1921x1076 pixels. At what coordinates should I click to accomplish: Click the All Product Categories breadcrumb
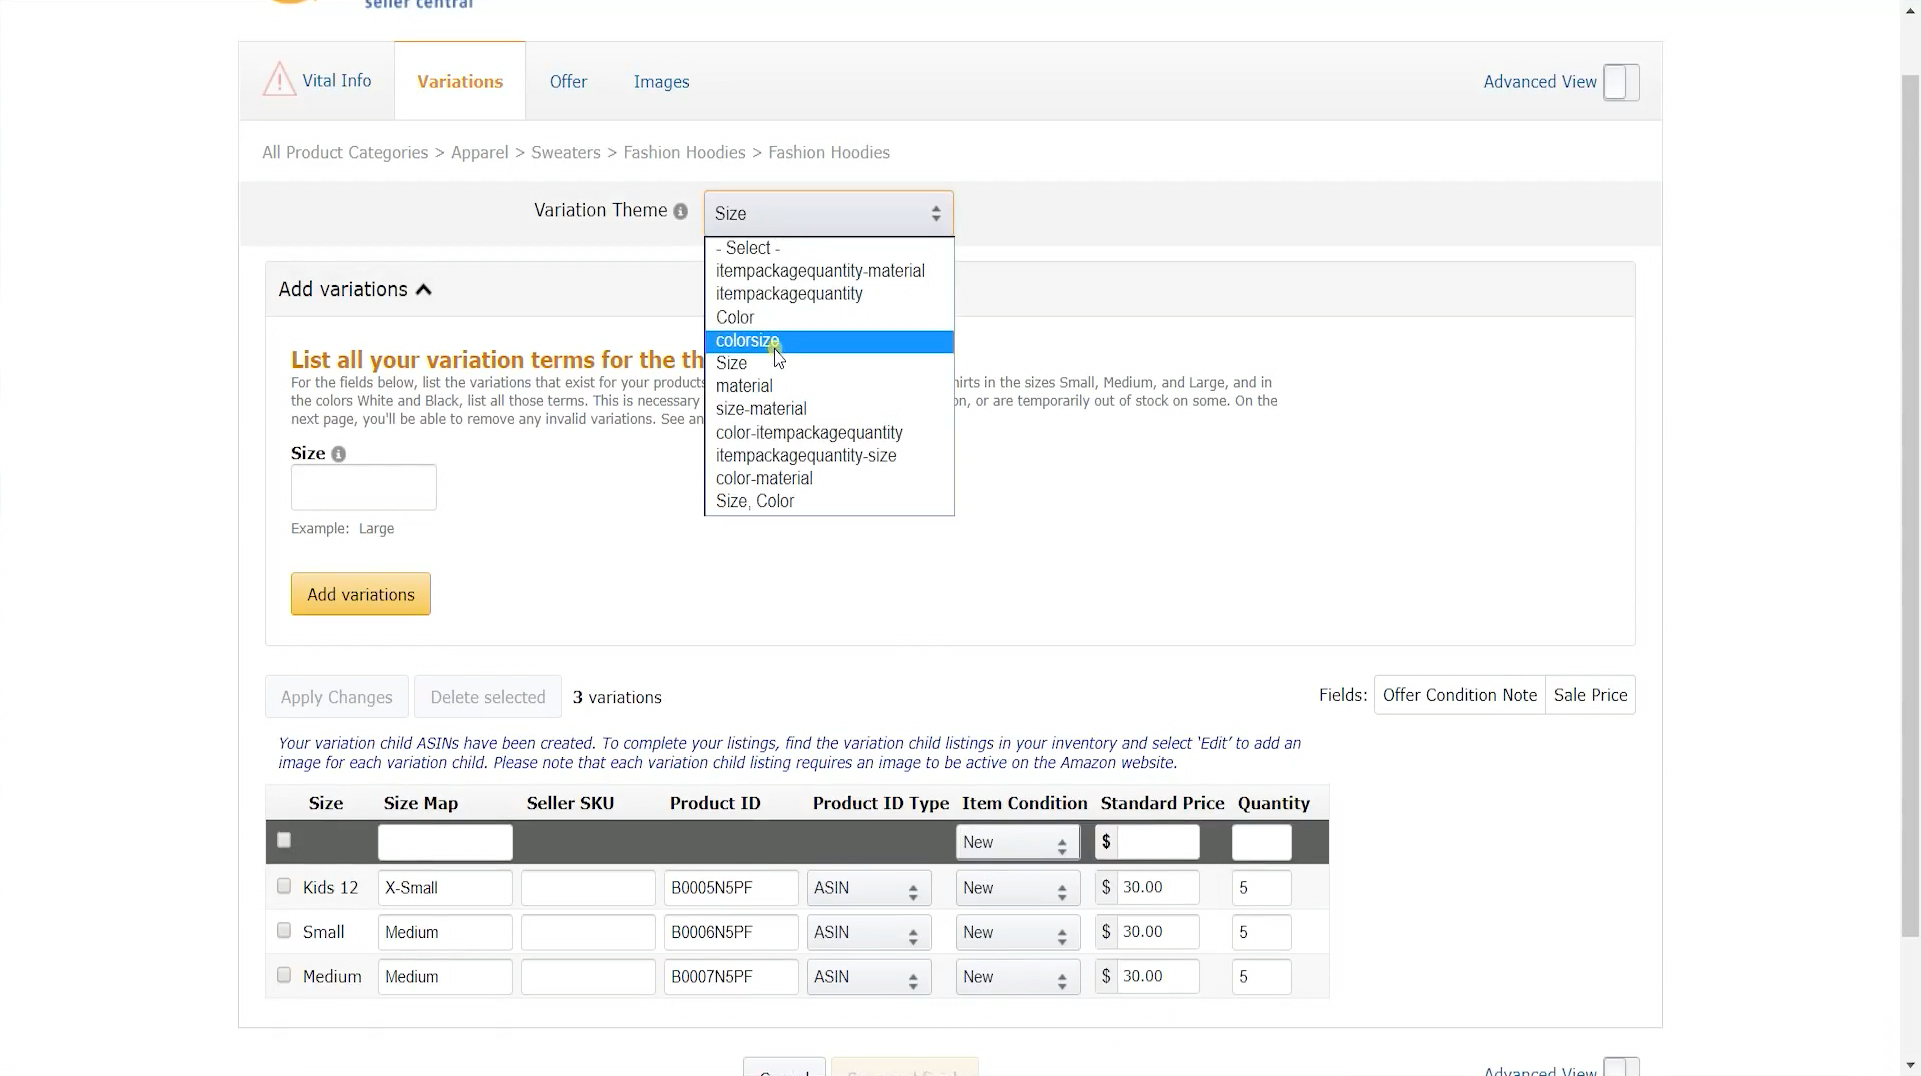[x=345, y=153]
